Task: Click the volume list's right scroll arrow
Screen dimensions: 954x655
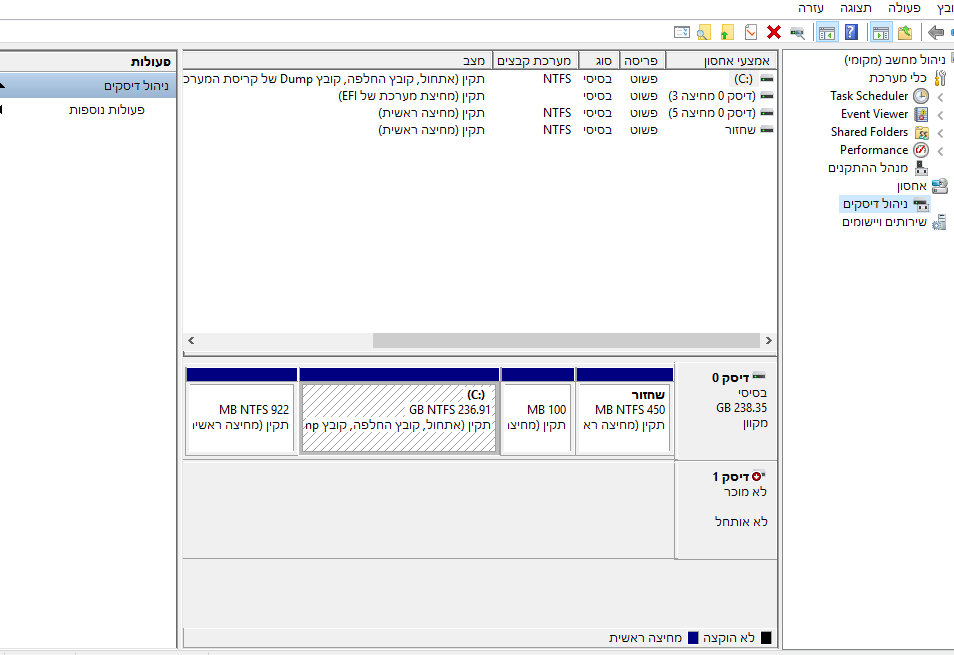Action: 768,341
